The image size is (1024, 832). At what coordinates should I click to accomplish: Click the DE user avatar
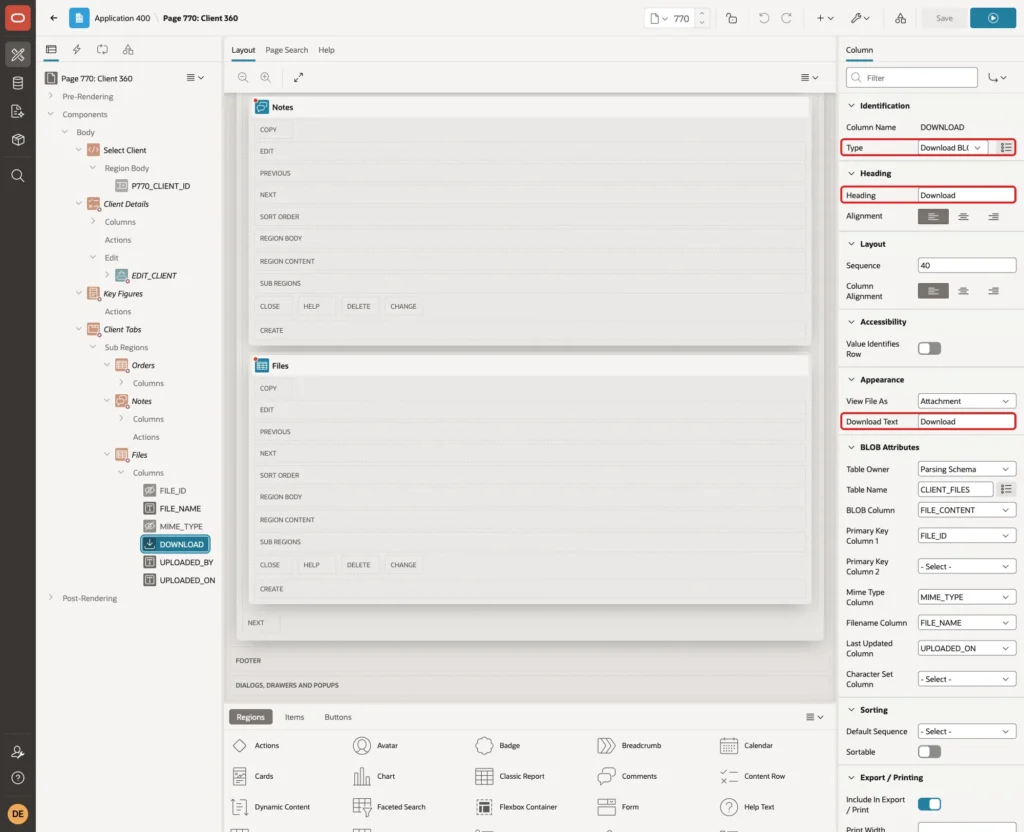(18, 814)
